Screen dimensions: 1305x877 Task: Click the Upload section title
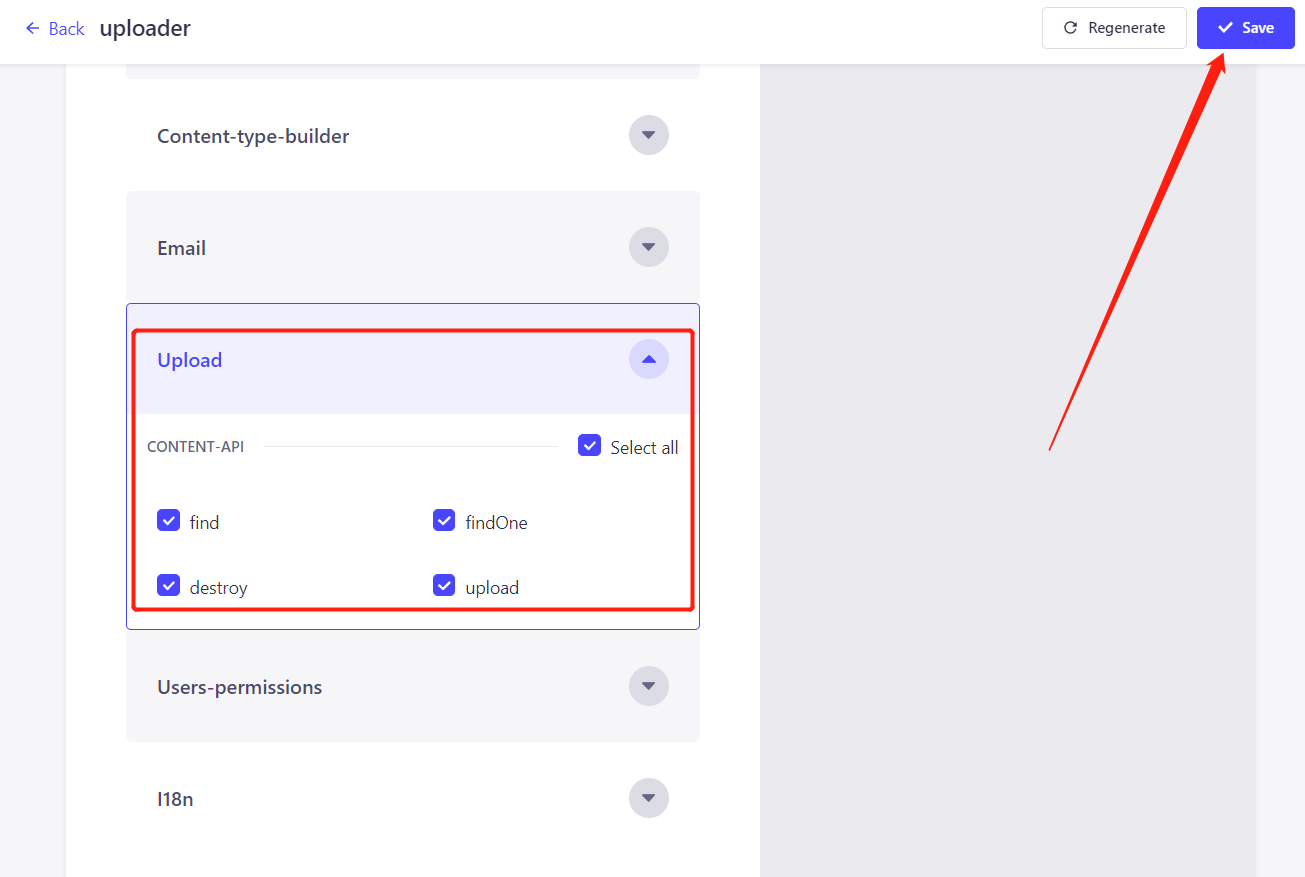[x=189, y=360]
